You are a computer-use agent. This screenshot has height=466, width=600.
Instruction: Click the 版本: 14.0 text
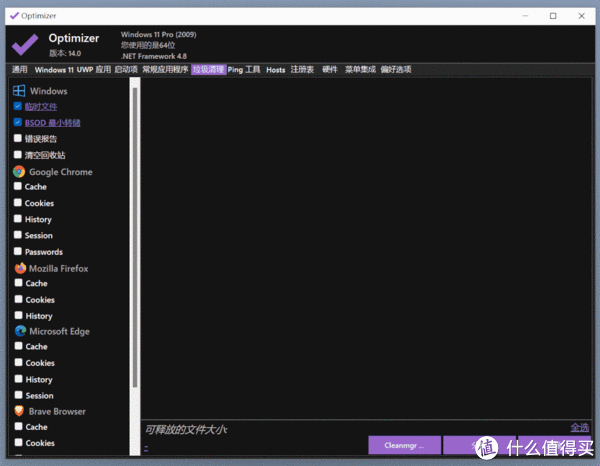pyautogui.click(x=65, y=53)
